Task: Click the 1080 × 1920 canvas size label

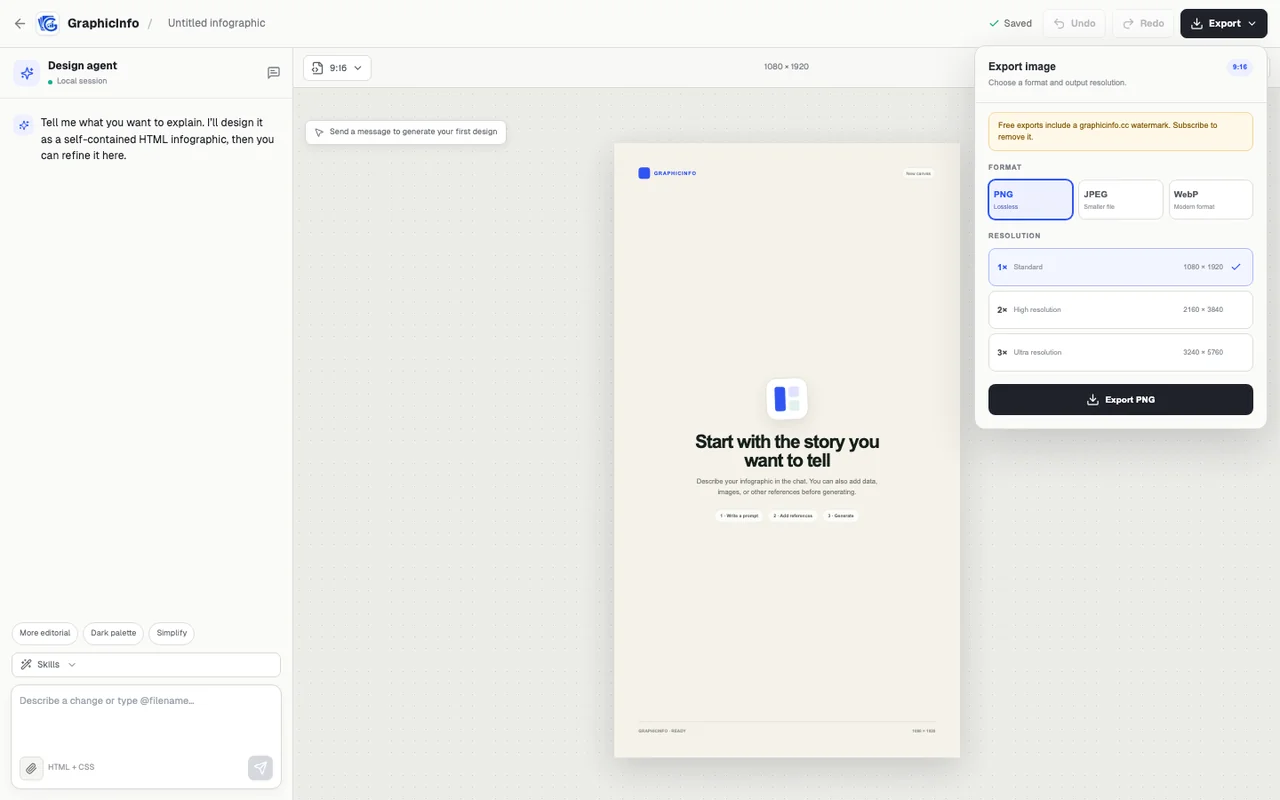Action: tap(786, 67)
